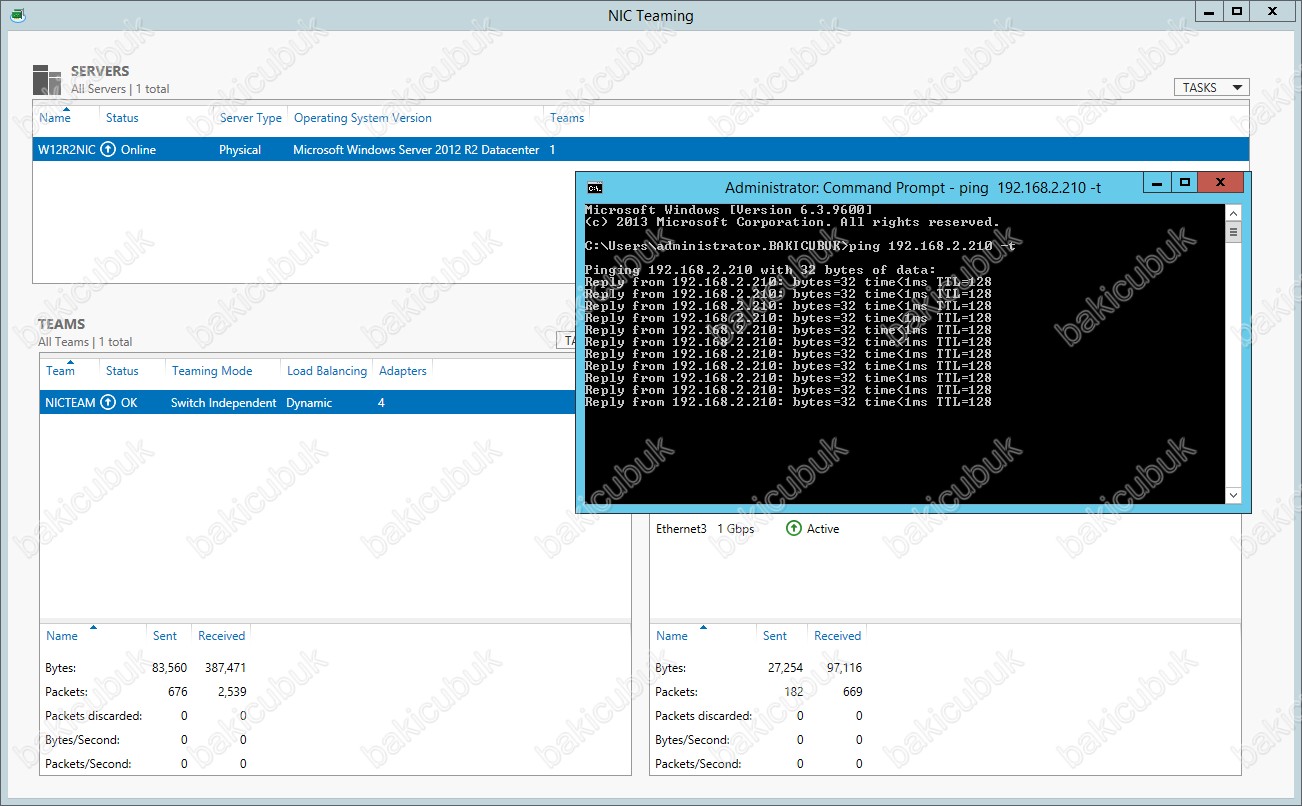Sort teams by Team column

pyautogui.click(x=60, y=371)
